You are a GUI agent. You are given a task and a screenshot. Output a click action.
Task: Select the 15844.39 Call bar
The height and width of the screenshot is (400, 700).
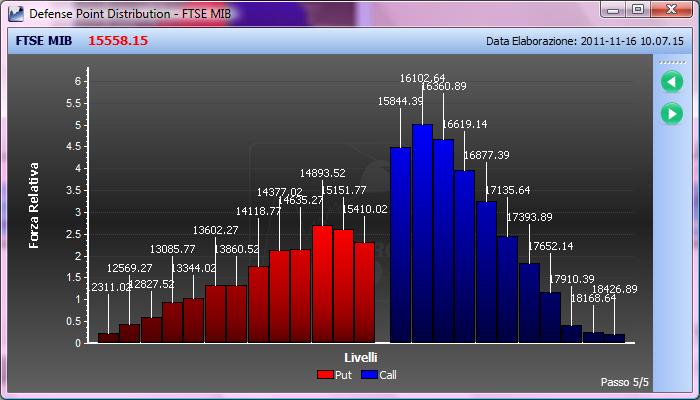[400, 245]
